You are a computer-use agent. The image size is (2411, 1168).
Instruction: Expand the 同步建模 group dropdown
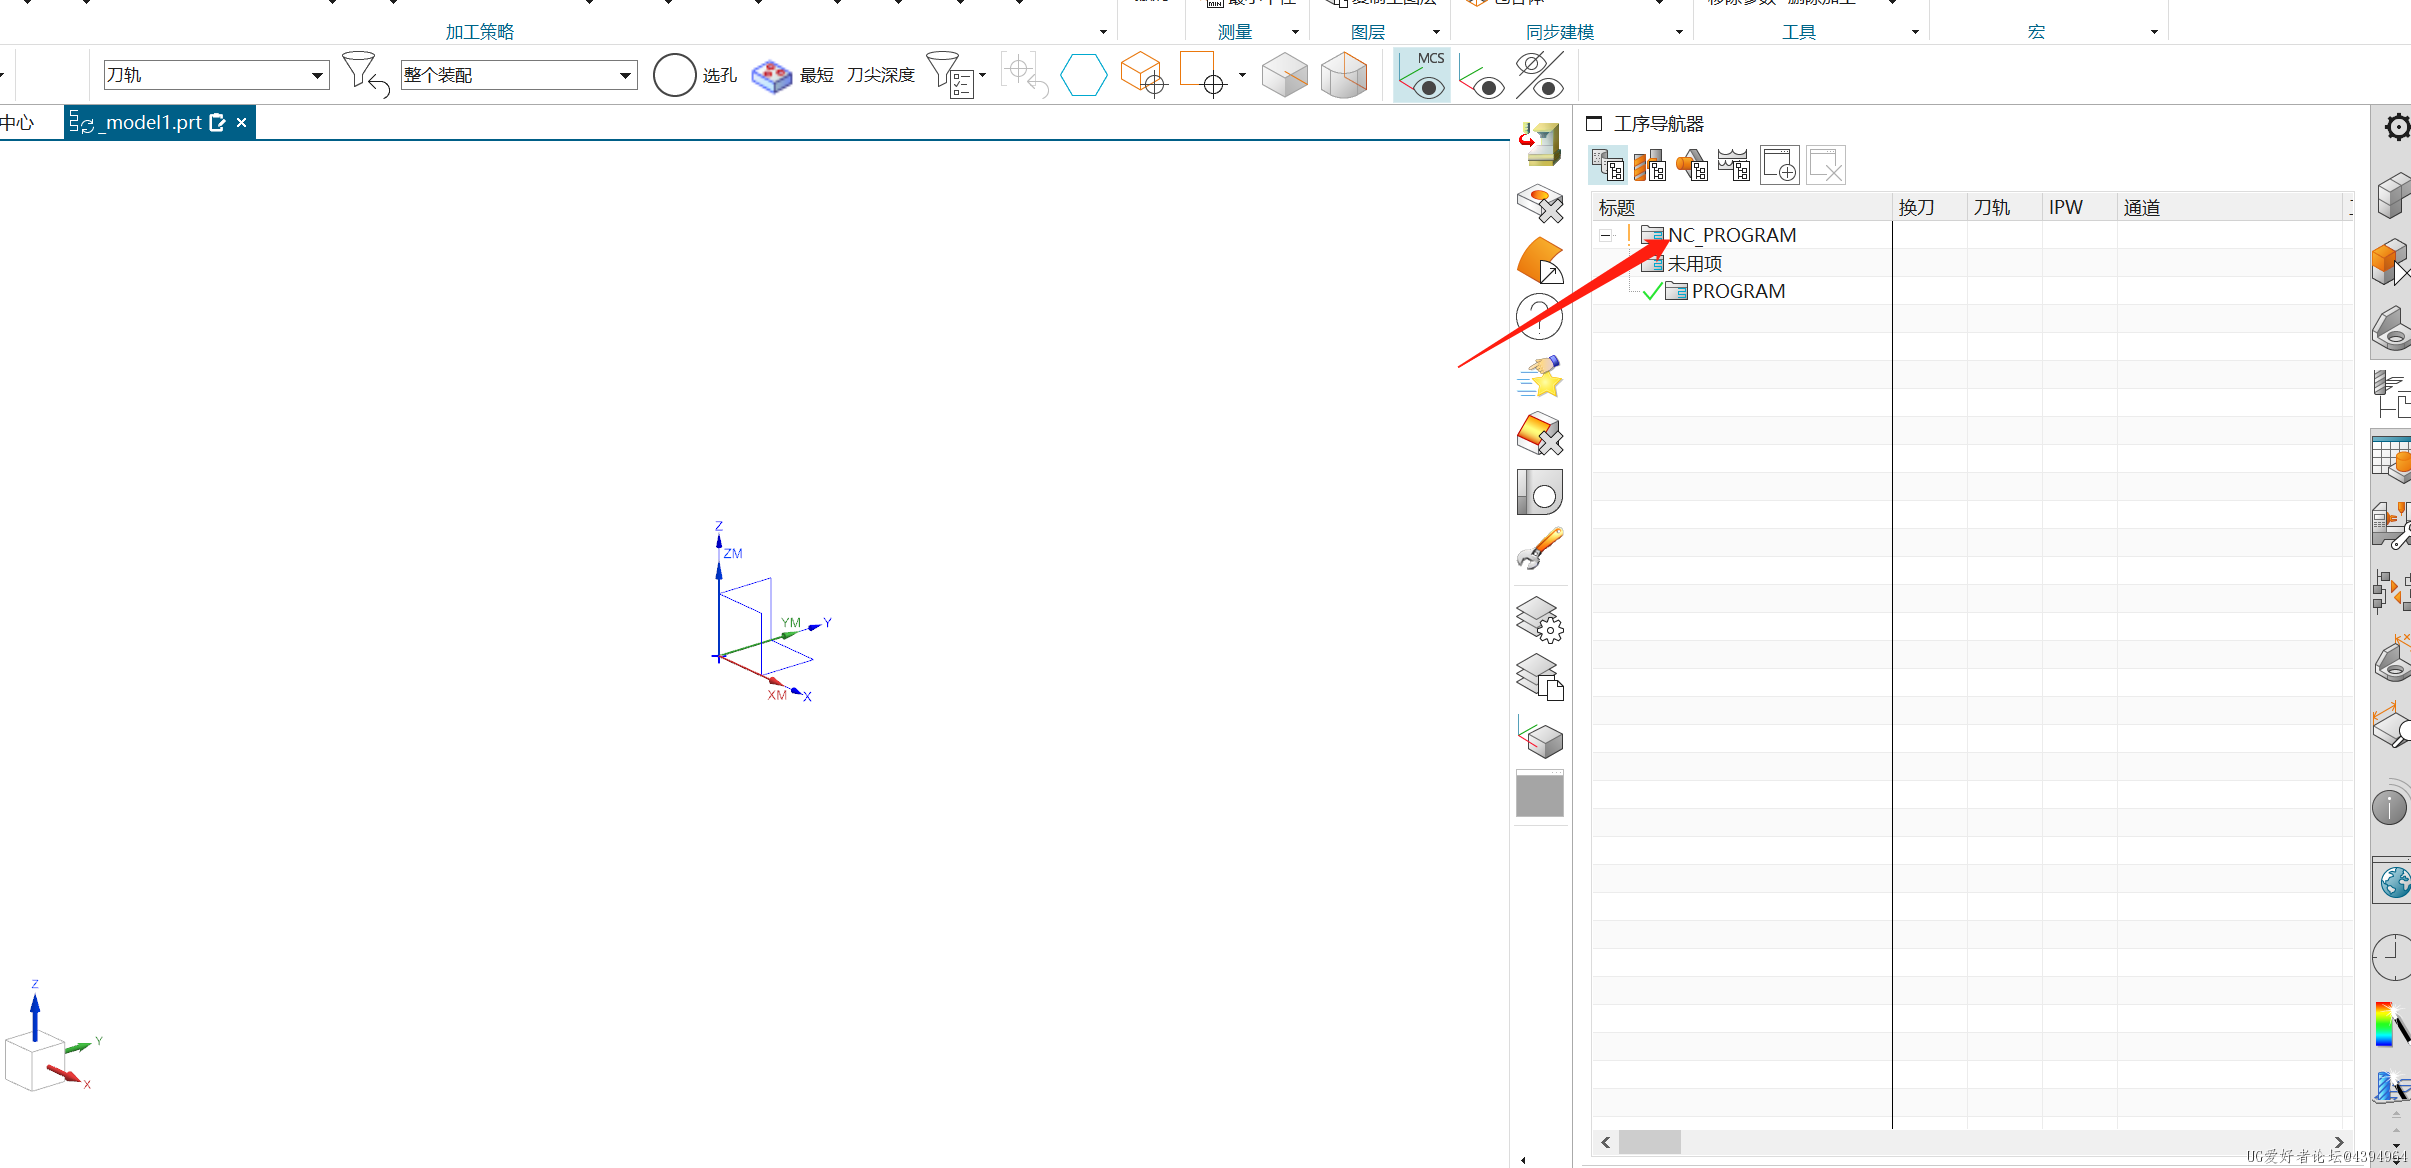tap(1679, 32)
